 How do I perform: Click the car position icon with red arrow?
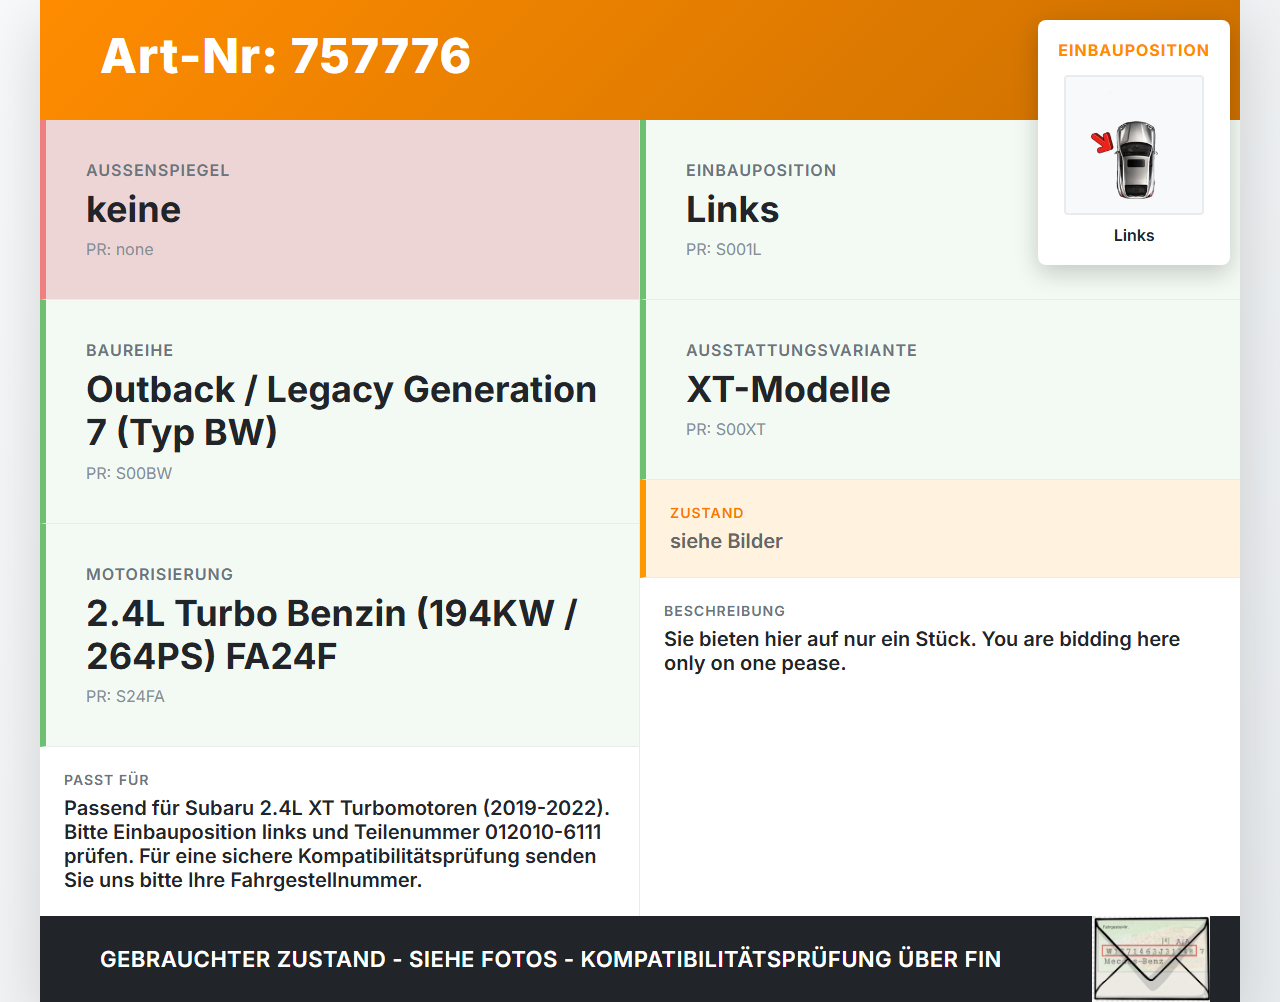pos(1133,145)
